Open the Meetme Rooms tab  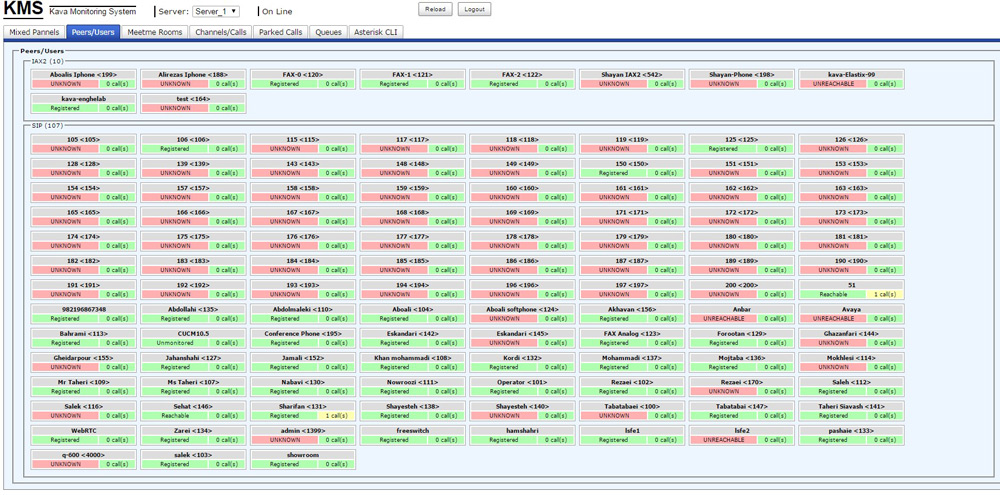(155, 32)
